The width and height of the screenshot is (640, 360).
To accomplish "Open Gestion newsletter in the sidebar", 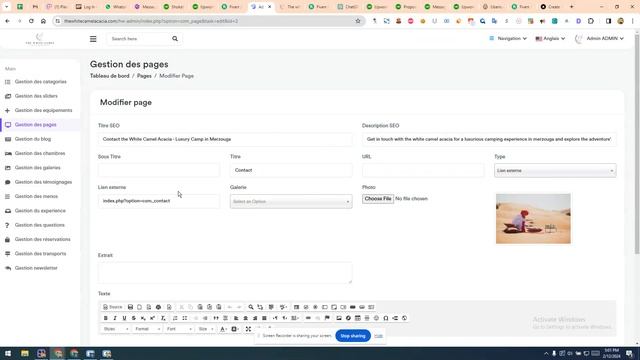I will coord(36,268).
